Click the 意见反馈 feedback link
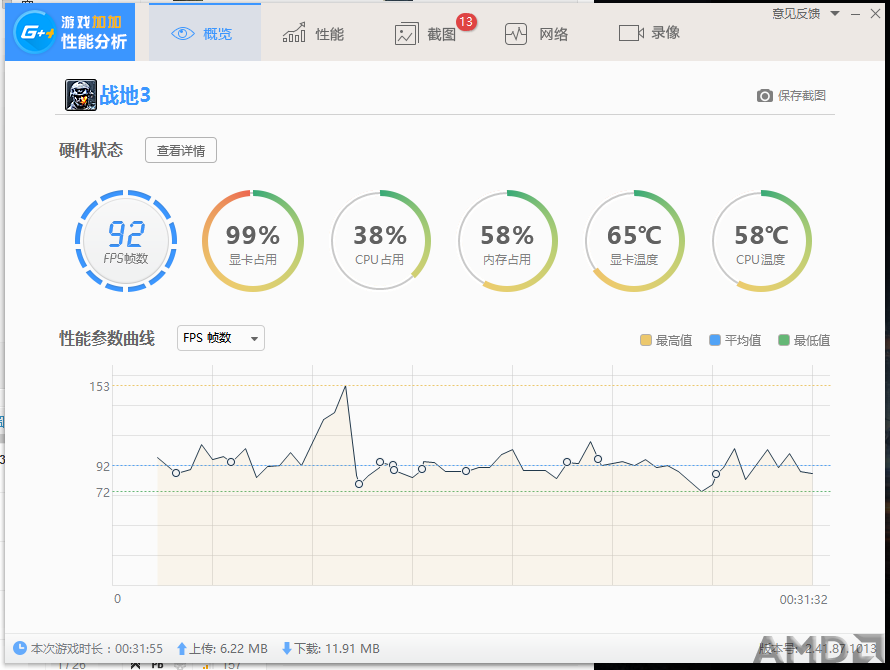Screen dimensions: 890x670 point(796,14)
